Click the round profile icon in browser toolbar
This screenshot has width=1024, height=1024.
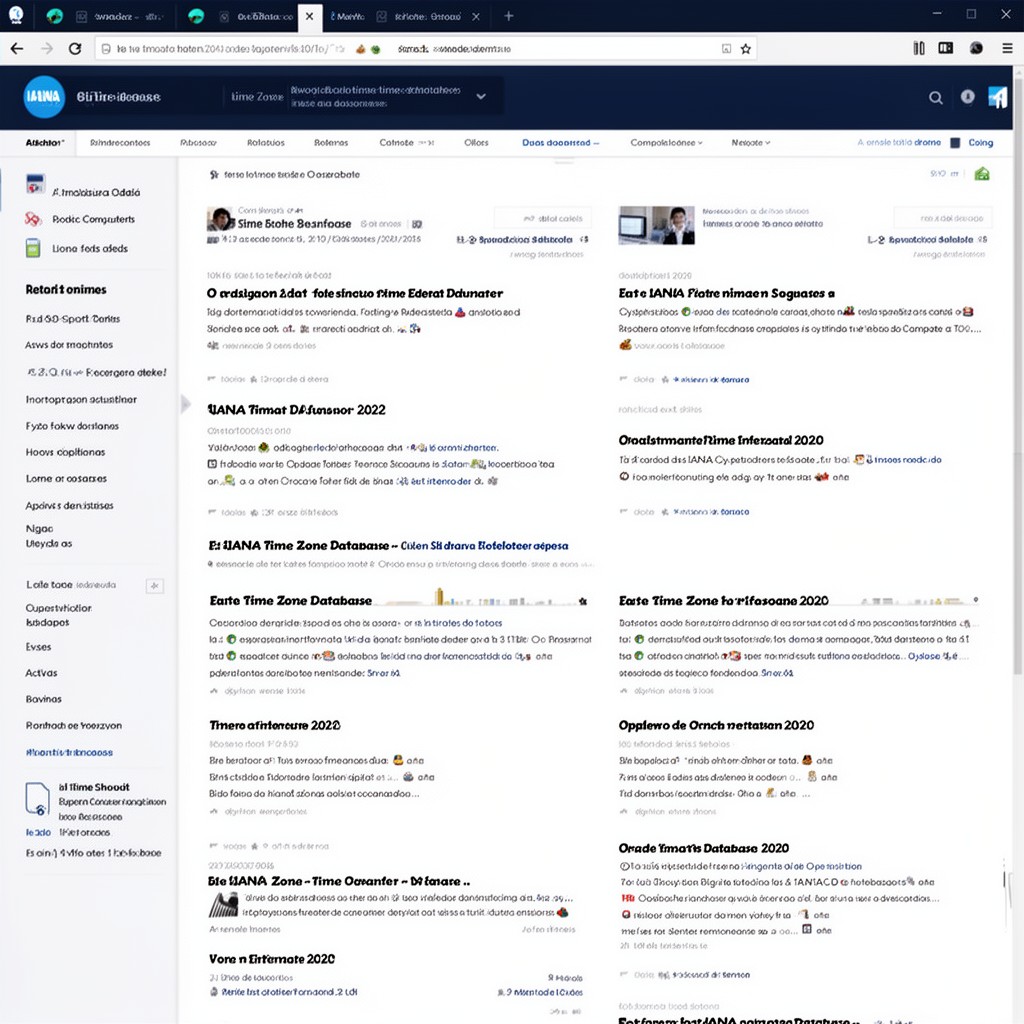[976, 48]
